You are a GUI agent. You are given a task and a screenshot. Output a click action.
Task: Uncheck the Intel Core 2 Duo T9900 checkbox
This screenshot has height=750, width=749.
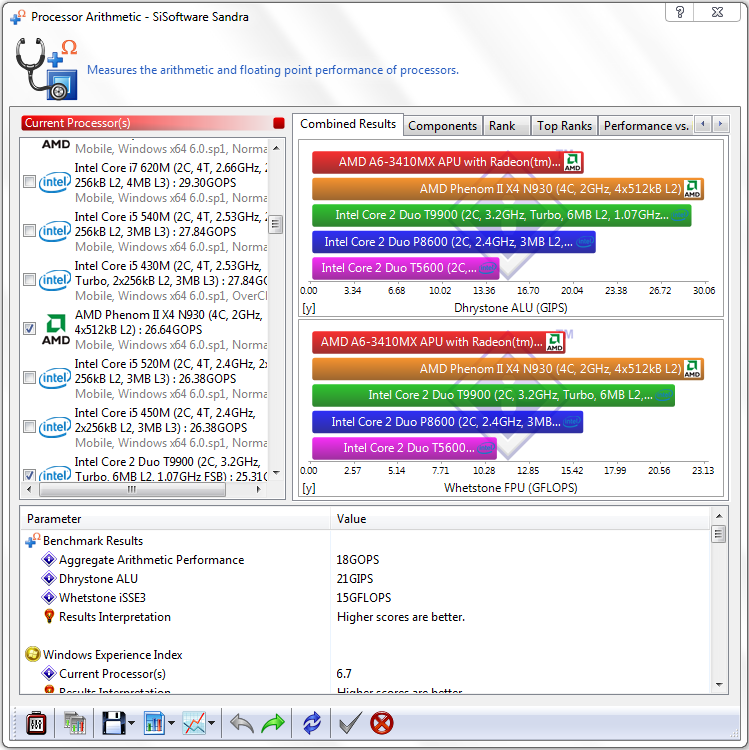click(30, 474)
